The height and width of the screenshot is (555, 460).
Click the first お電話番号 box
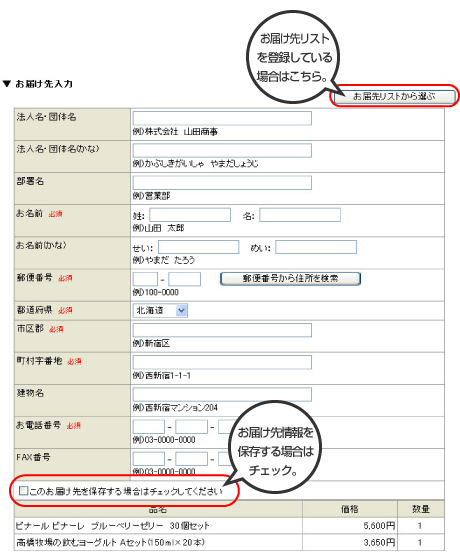149,427
